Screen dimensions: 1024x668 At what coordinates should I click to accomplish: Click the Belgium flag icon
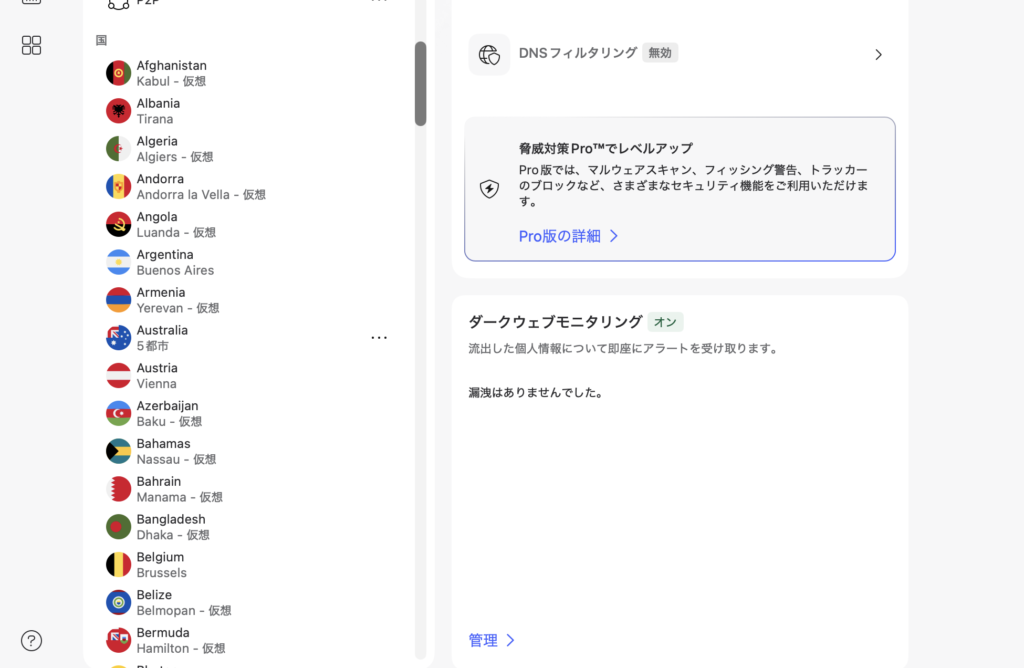point(119,563)
